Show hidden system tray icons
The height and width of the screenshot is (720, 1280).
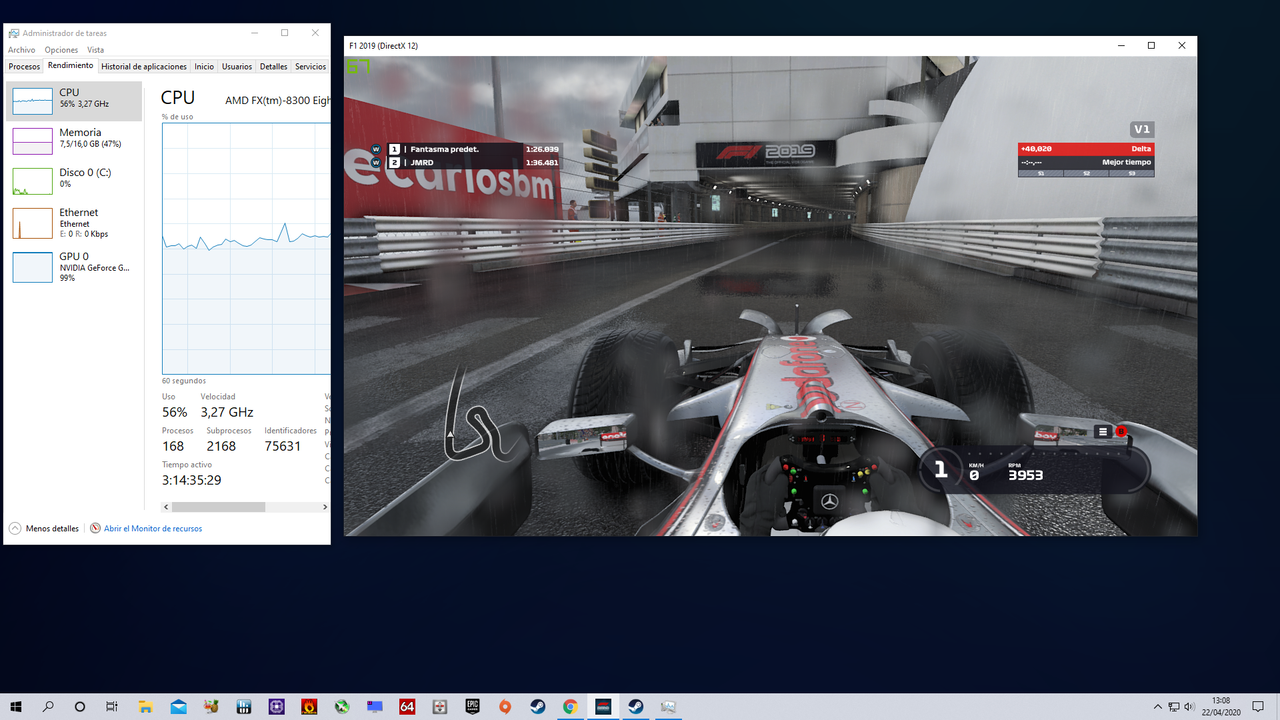coord(1157,706)
